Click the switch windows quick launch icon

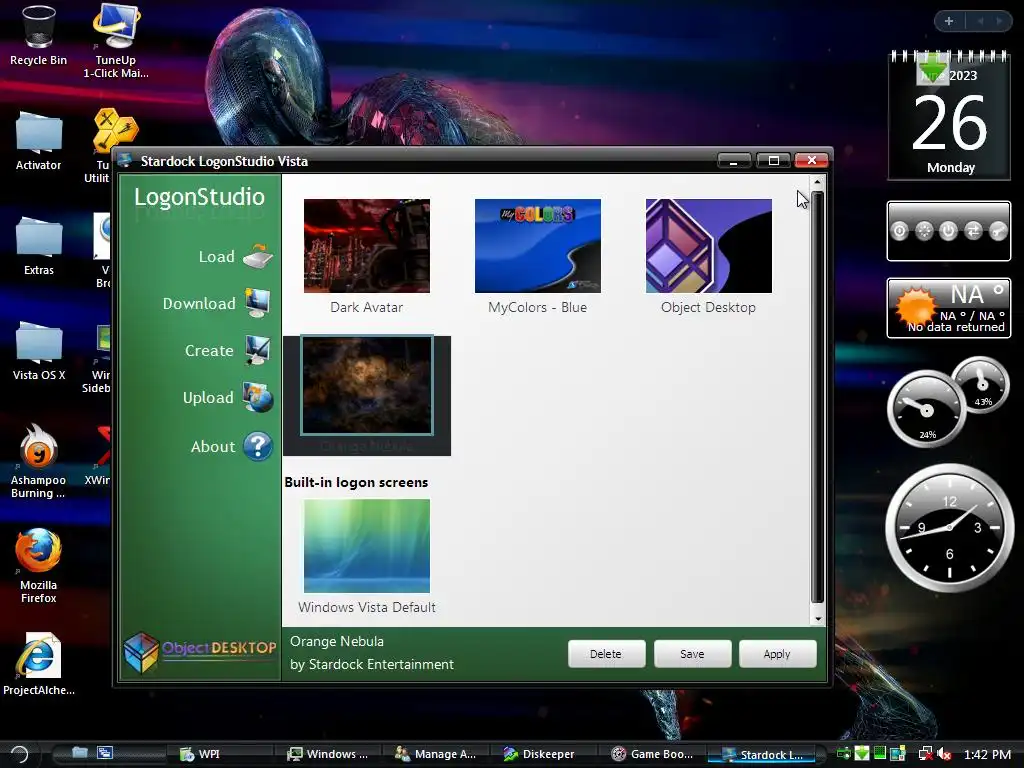(105, 753)
